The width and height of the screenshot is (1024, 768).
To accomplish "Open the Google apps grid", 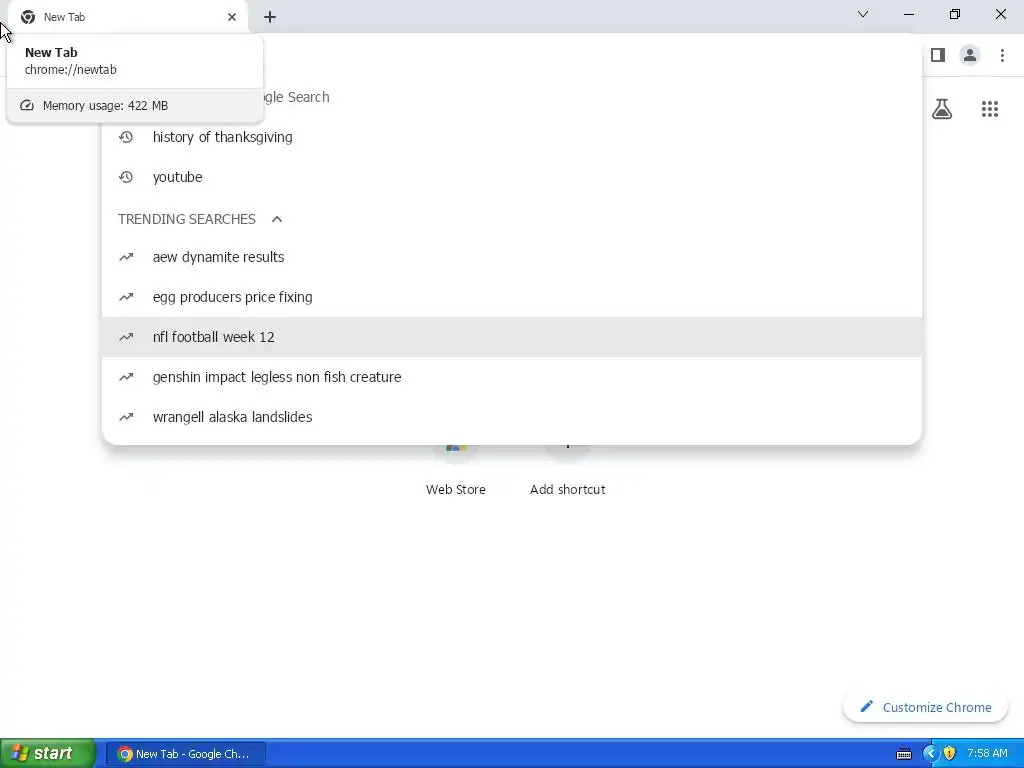I will point(990,109).
